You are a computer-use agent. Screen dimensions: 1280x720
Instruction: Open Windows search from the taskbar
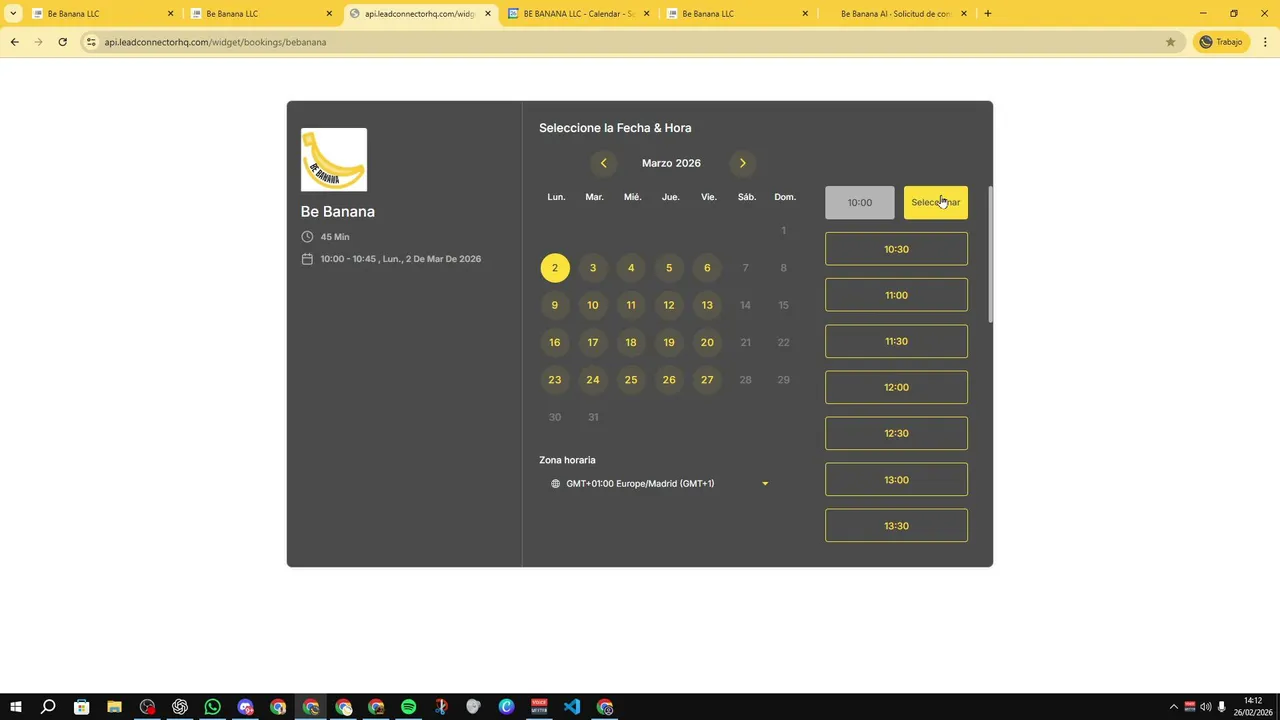[x=48, y=707]
